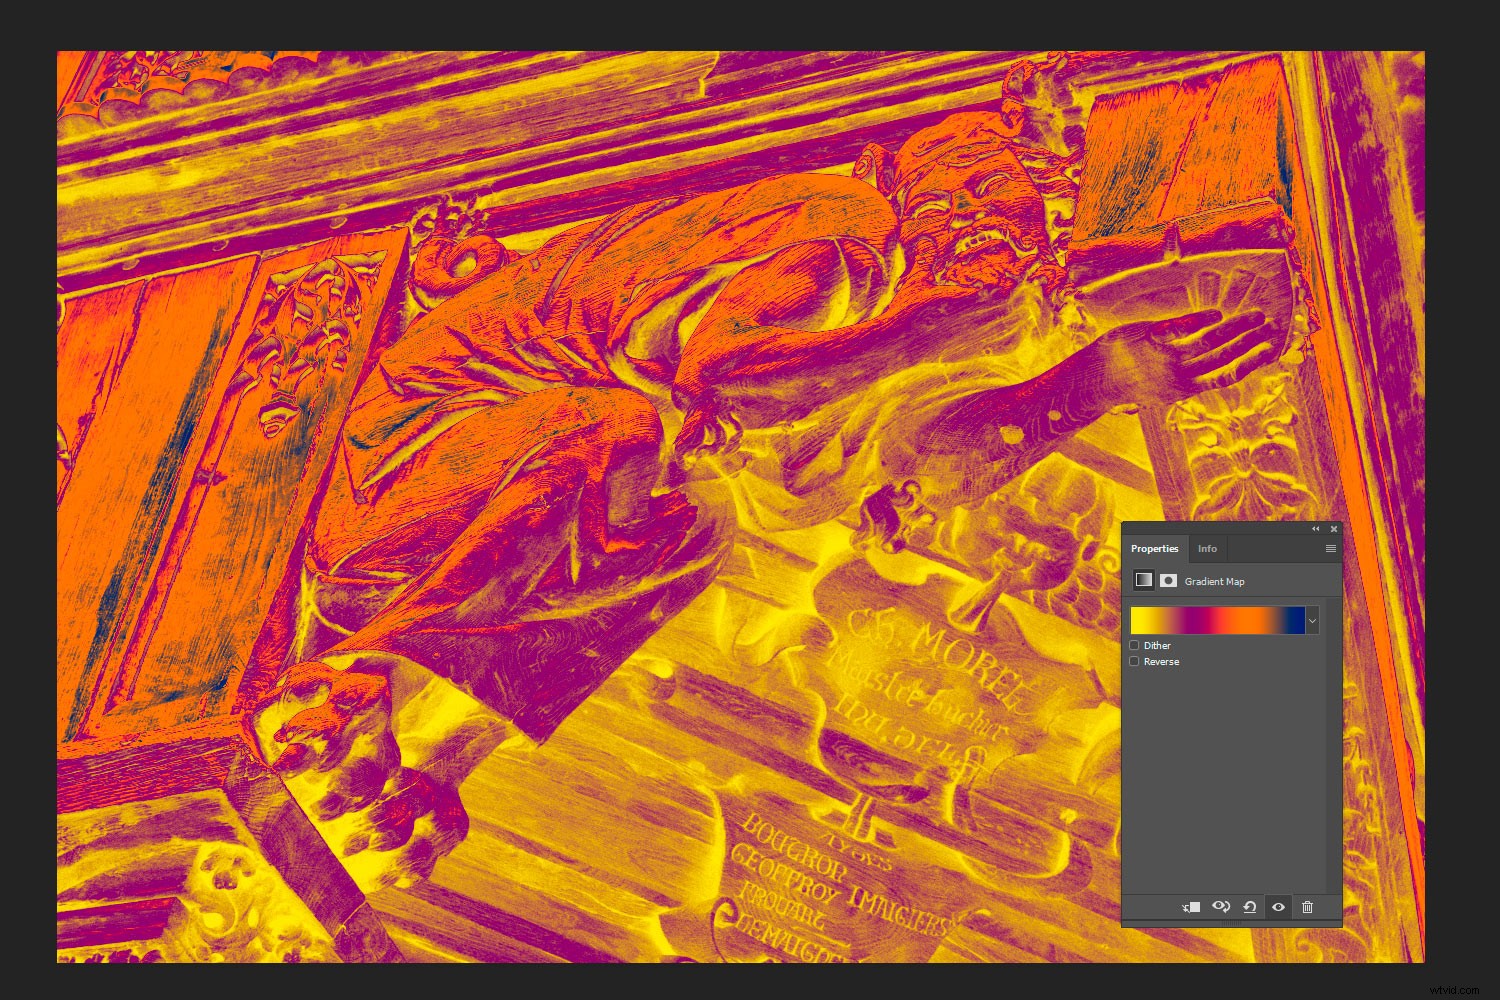Image resolution: width=1500 pixels, height=1000 pixels.
Task: Close the Properties panel
Action: point(1333,529)
